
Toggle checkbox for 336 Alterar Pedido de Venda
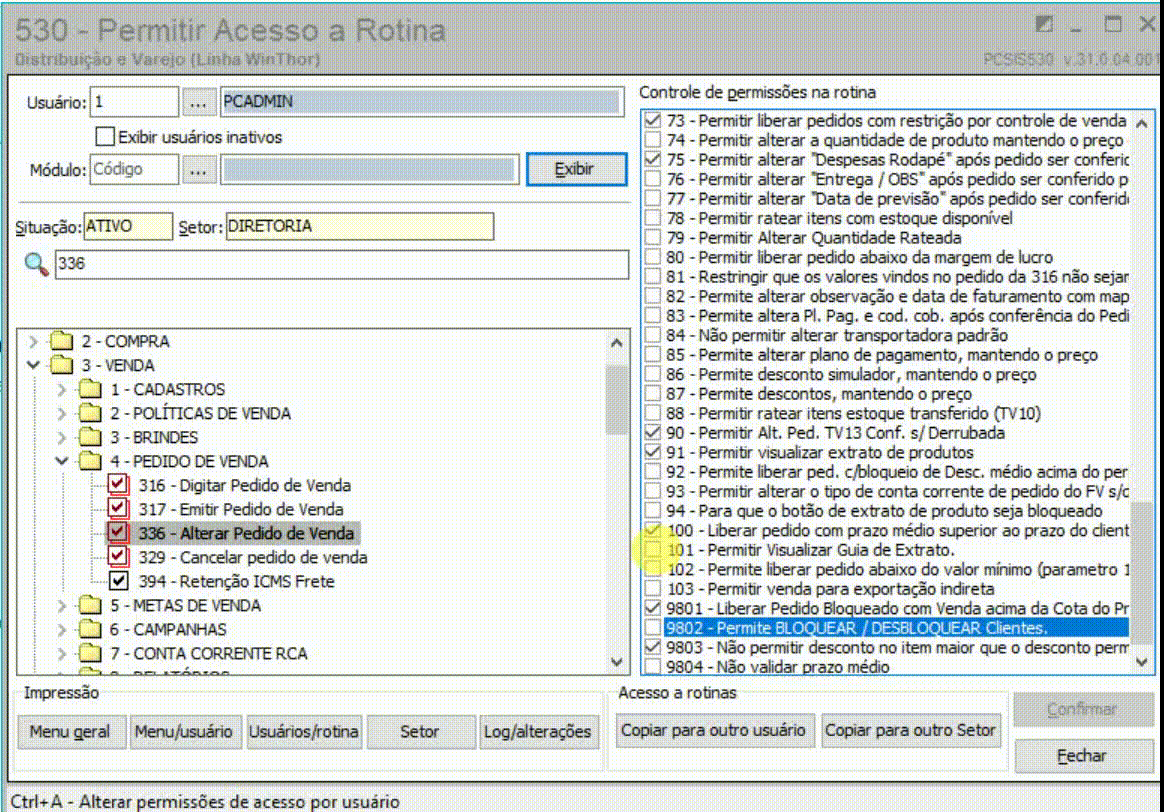pyautogui.click(x=117, y=532)
